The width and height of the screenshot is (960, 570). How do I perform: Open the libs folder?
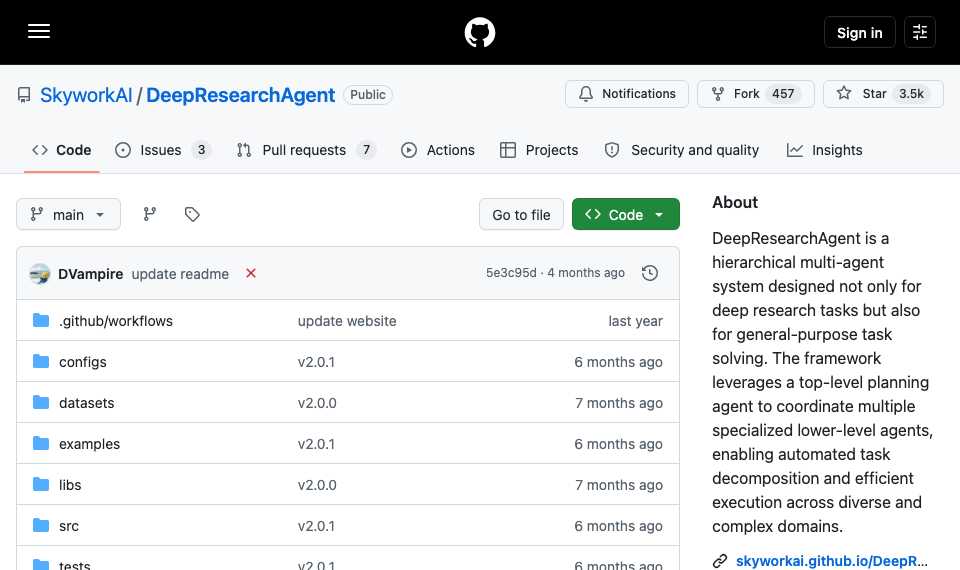click(x=70, y=485)
